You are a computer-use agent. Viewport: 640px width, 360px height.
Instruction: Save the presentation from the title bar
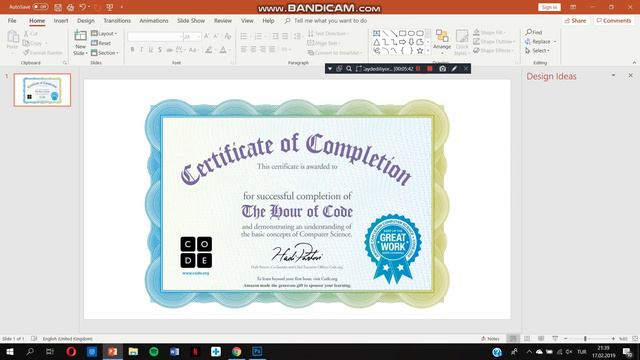pyautogui.click(x=58, y=7)
